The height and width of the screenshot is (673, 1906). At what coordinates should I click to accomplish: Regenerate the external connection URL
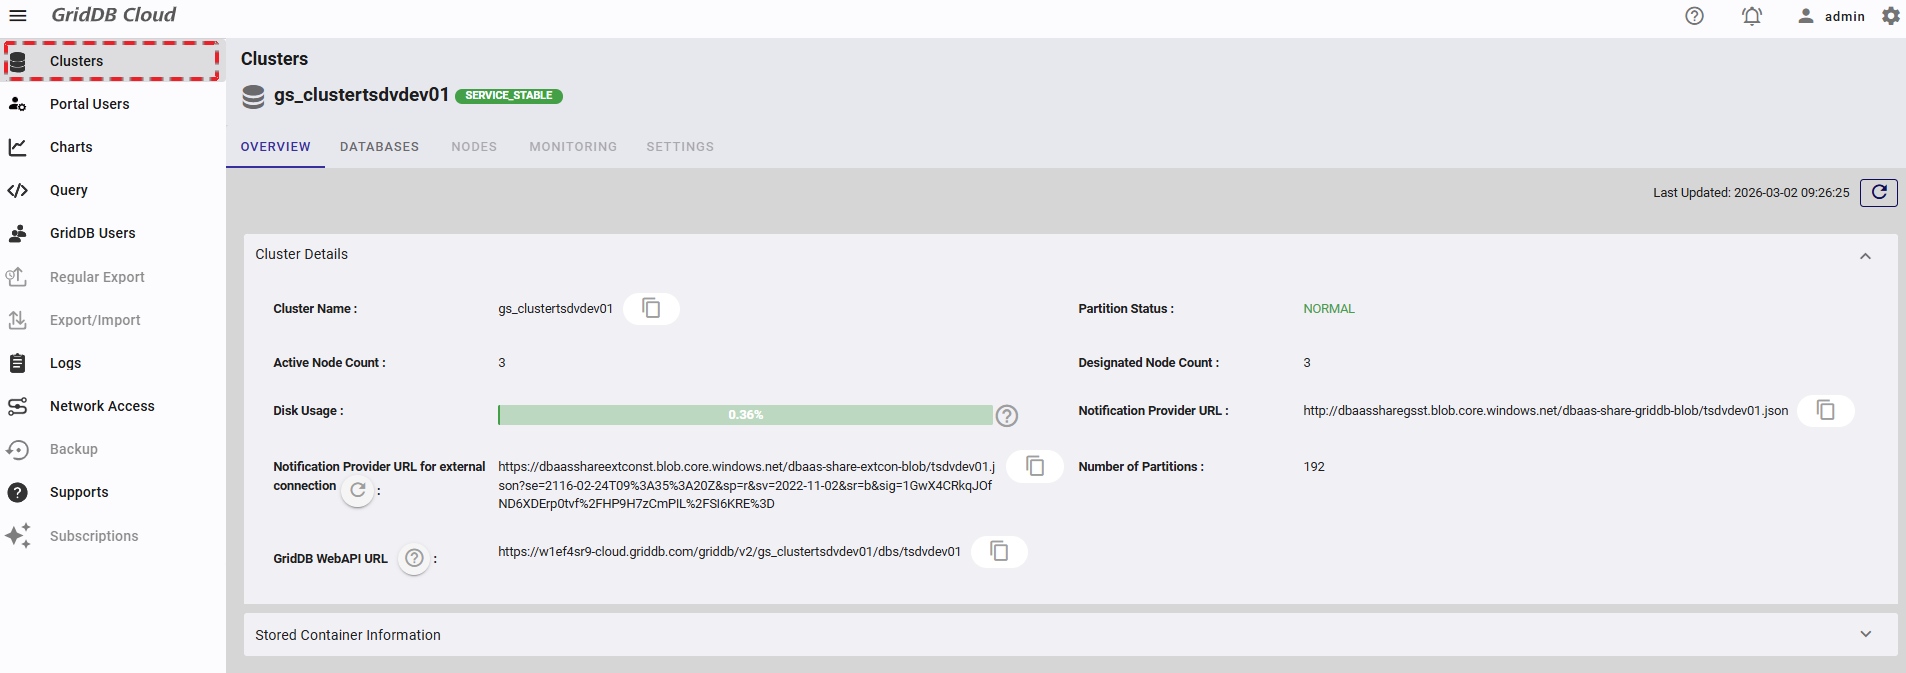point(358,490)
